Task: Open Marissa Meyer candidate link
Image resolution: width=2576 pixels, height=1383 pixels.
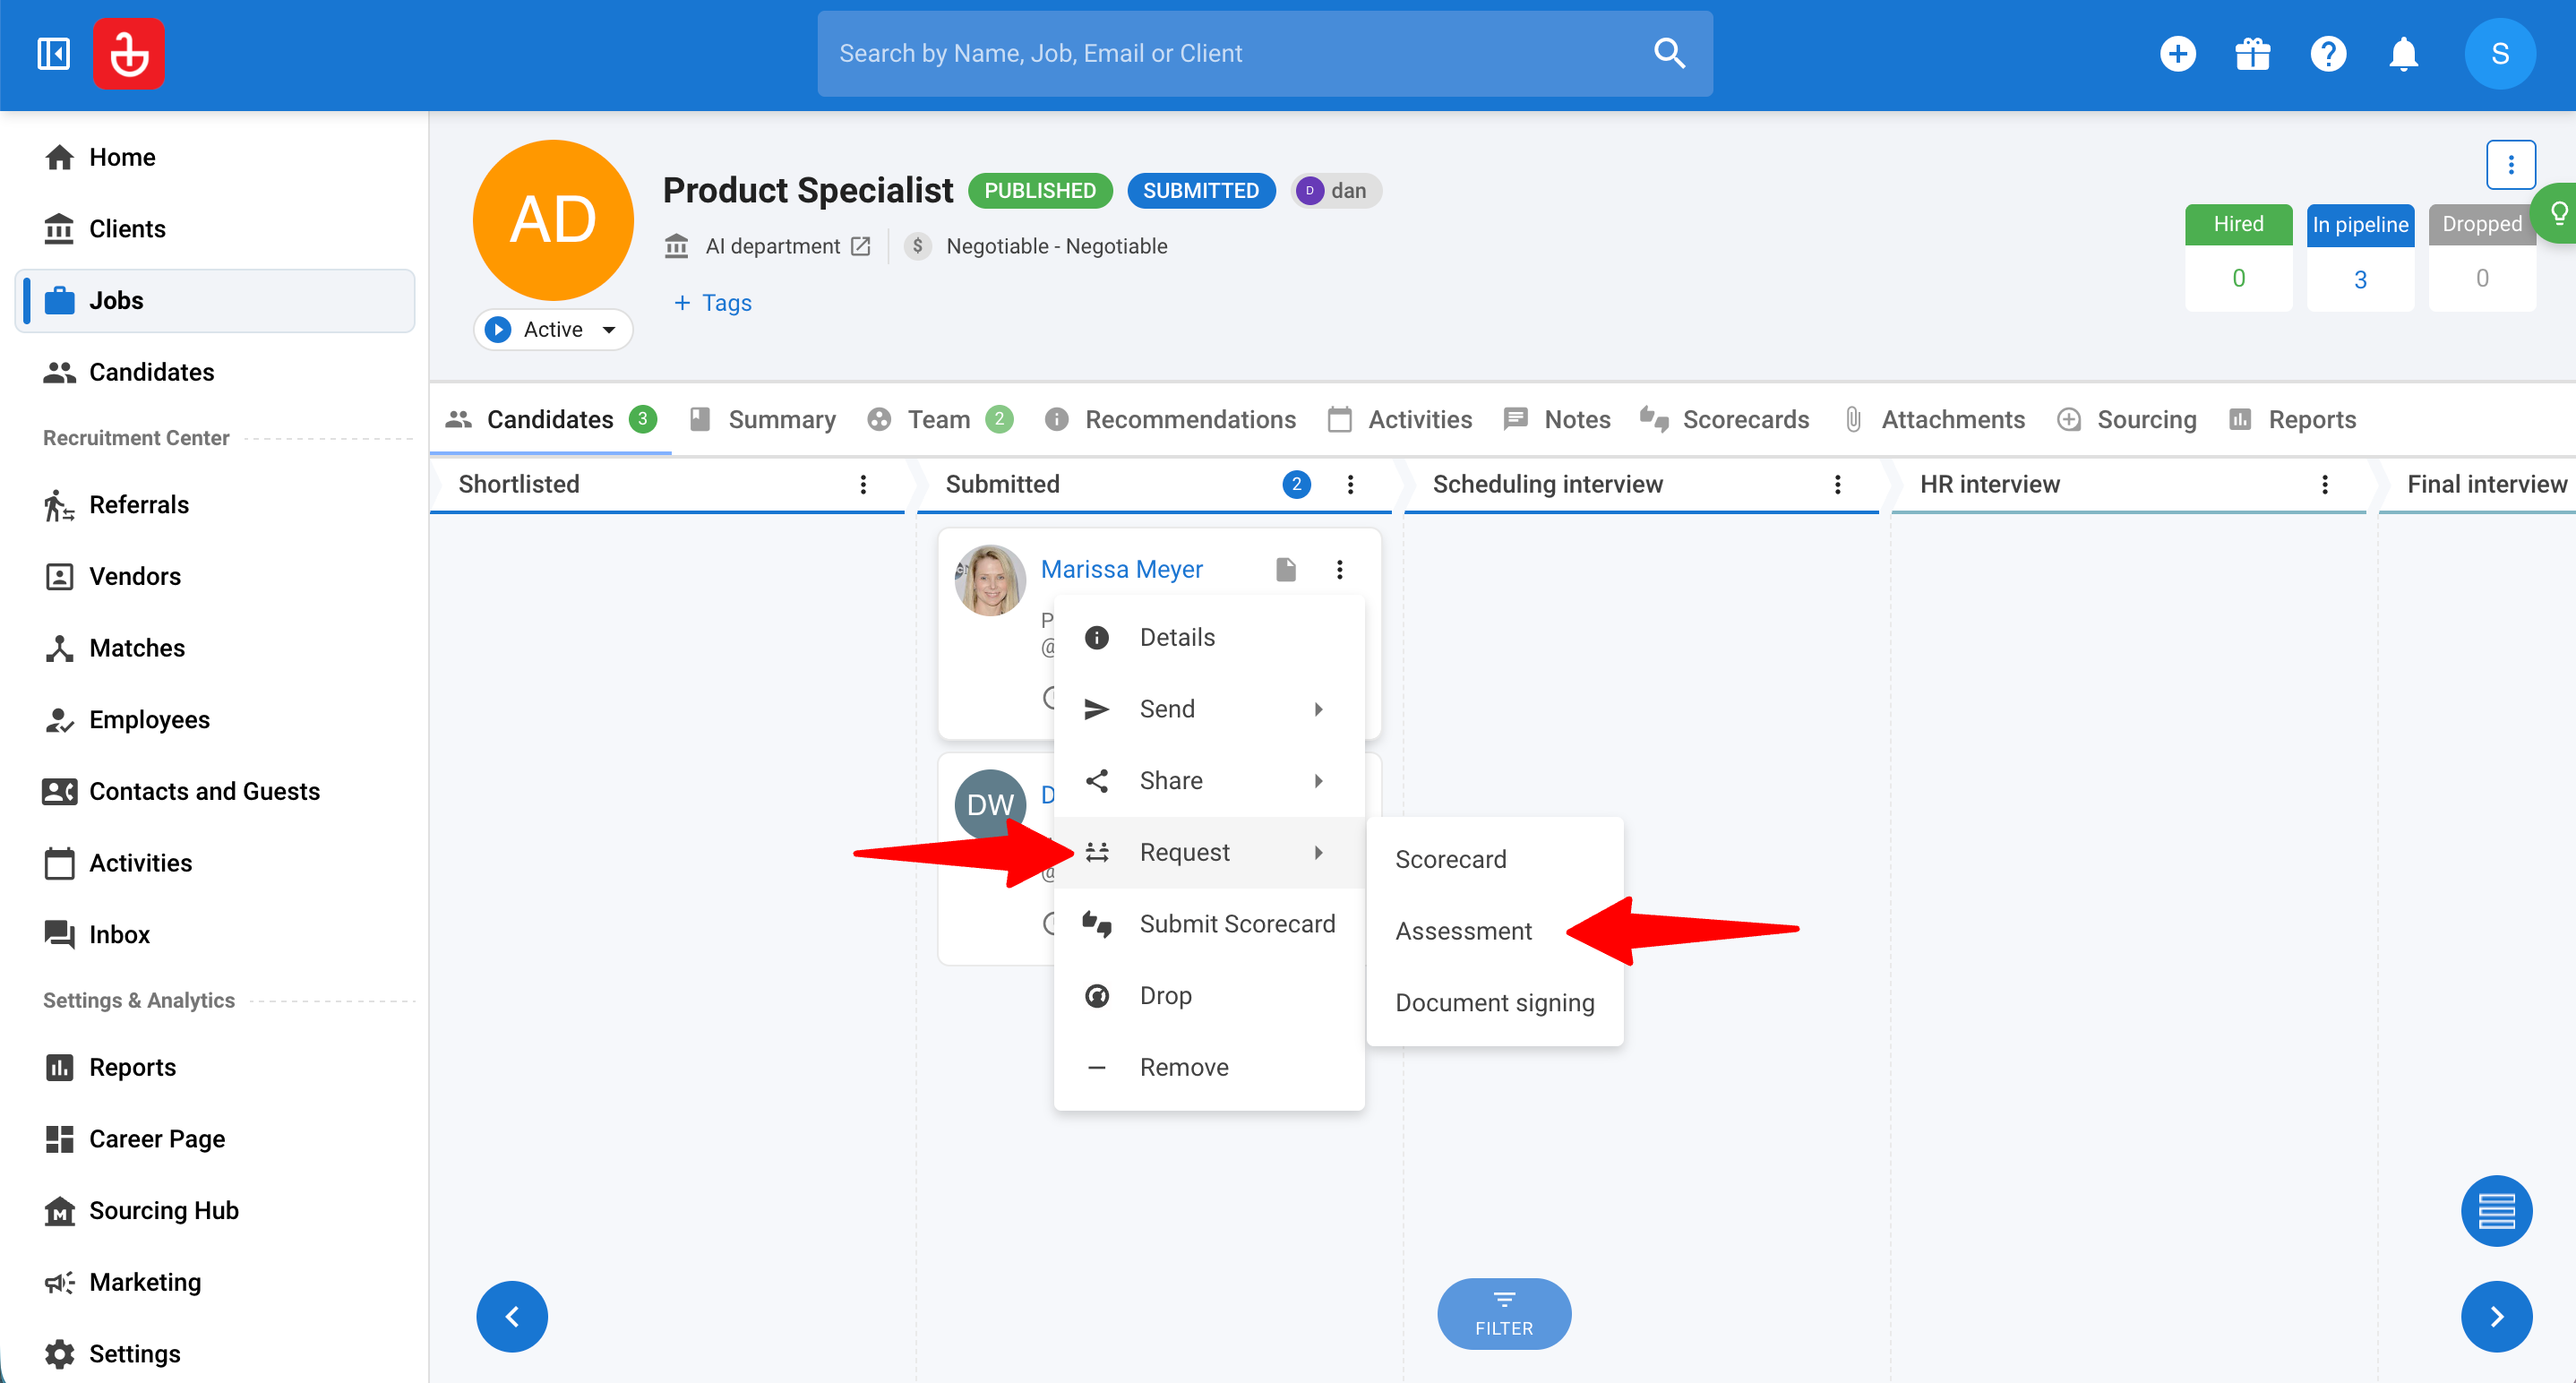Action: click(x=1121, y=569)
